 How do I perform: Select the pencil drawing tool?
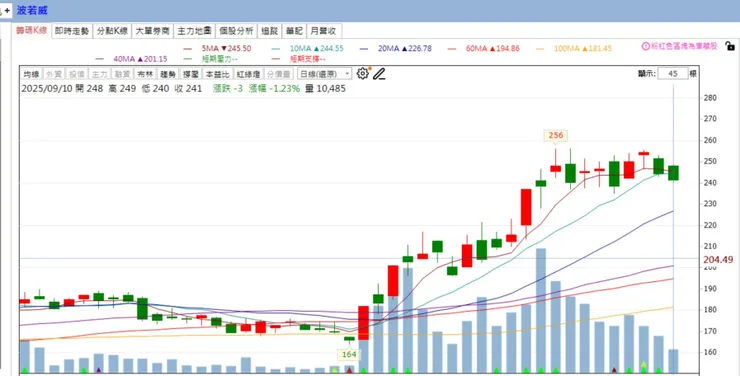tap(379, 74)
